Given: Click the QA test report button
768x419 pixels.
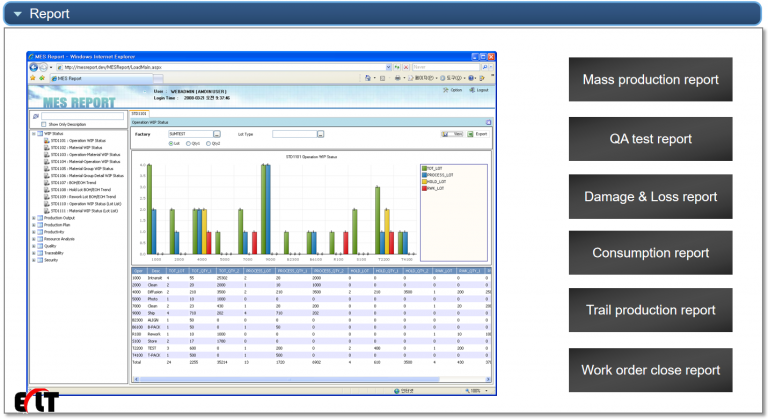Looking at the screenshot, I should pyautogui.click(x=651, y=138).
